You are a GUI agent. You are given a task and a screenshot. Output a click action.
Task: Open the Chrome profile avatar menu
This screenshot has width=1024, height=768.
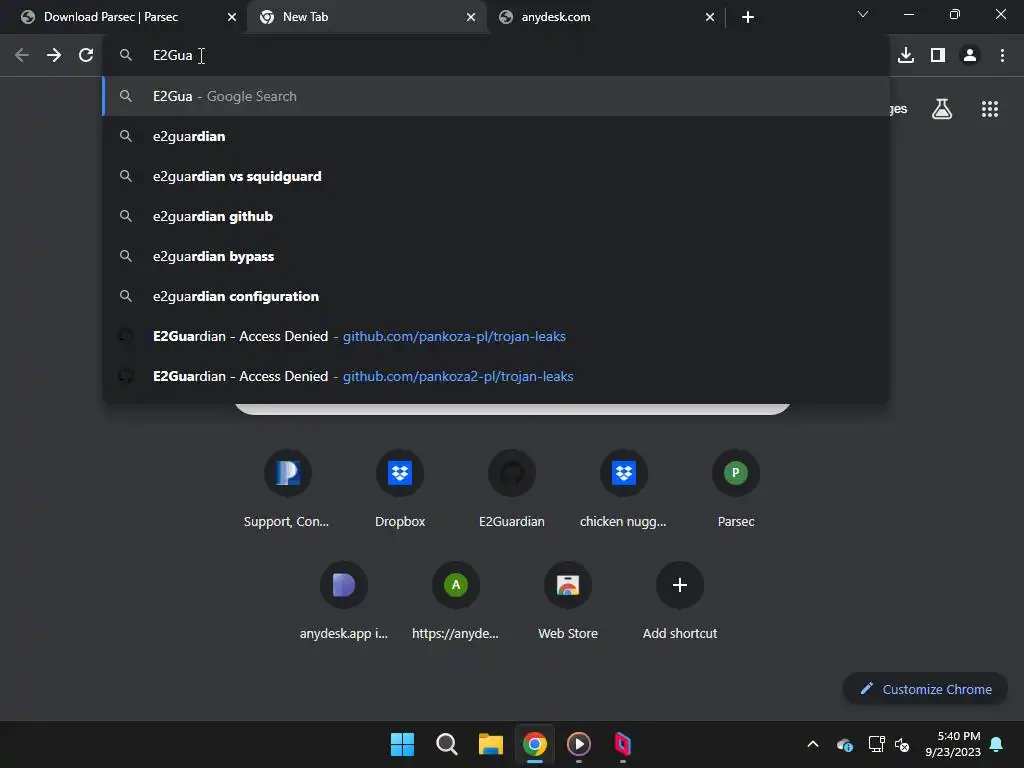[970, 56]
